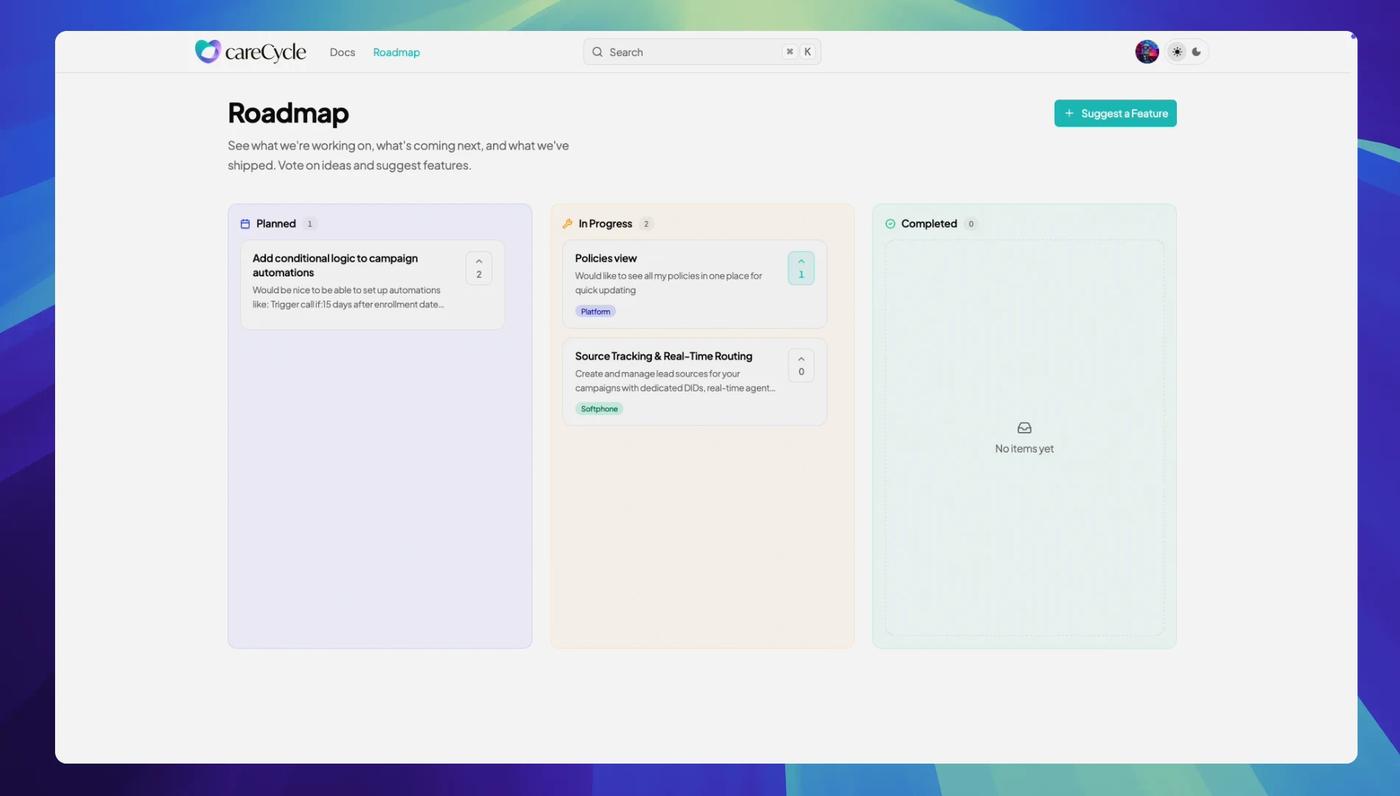Click the calendar icon beside Planned header

(245, 224)
